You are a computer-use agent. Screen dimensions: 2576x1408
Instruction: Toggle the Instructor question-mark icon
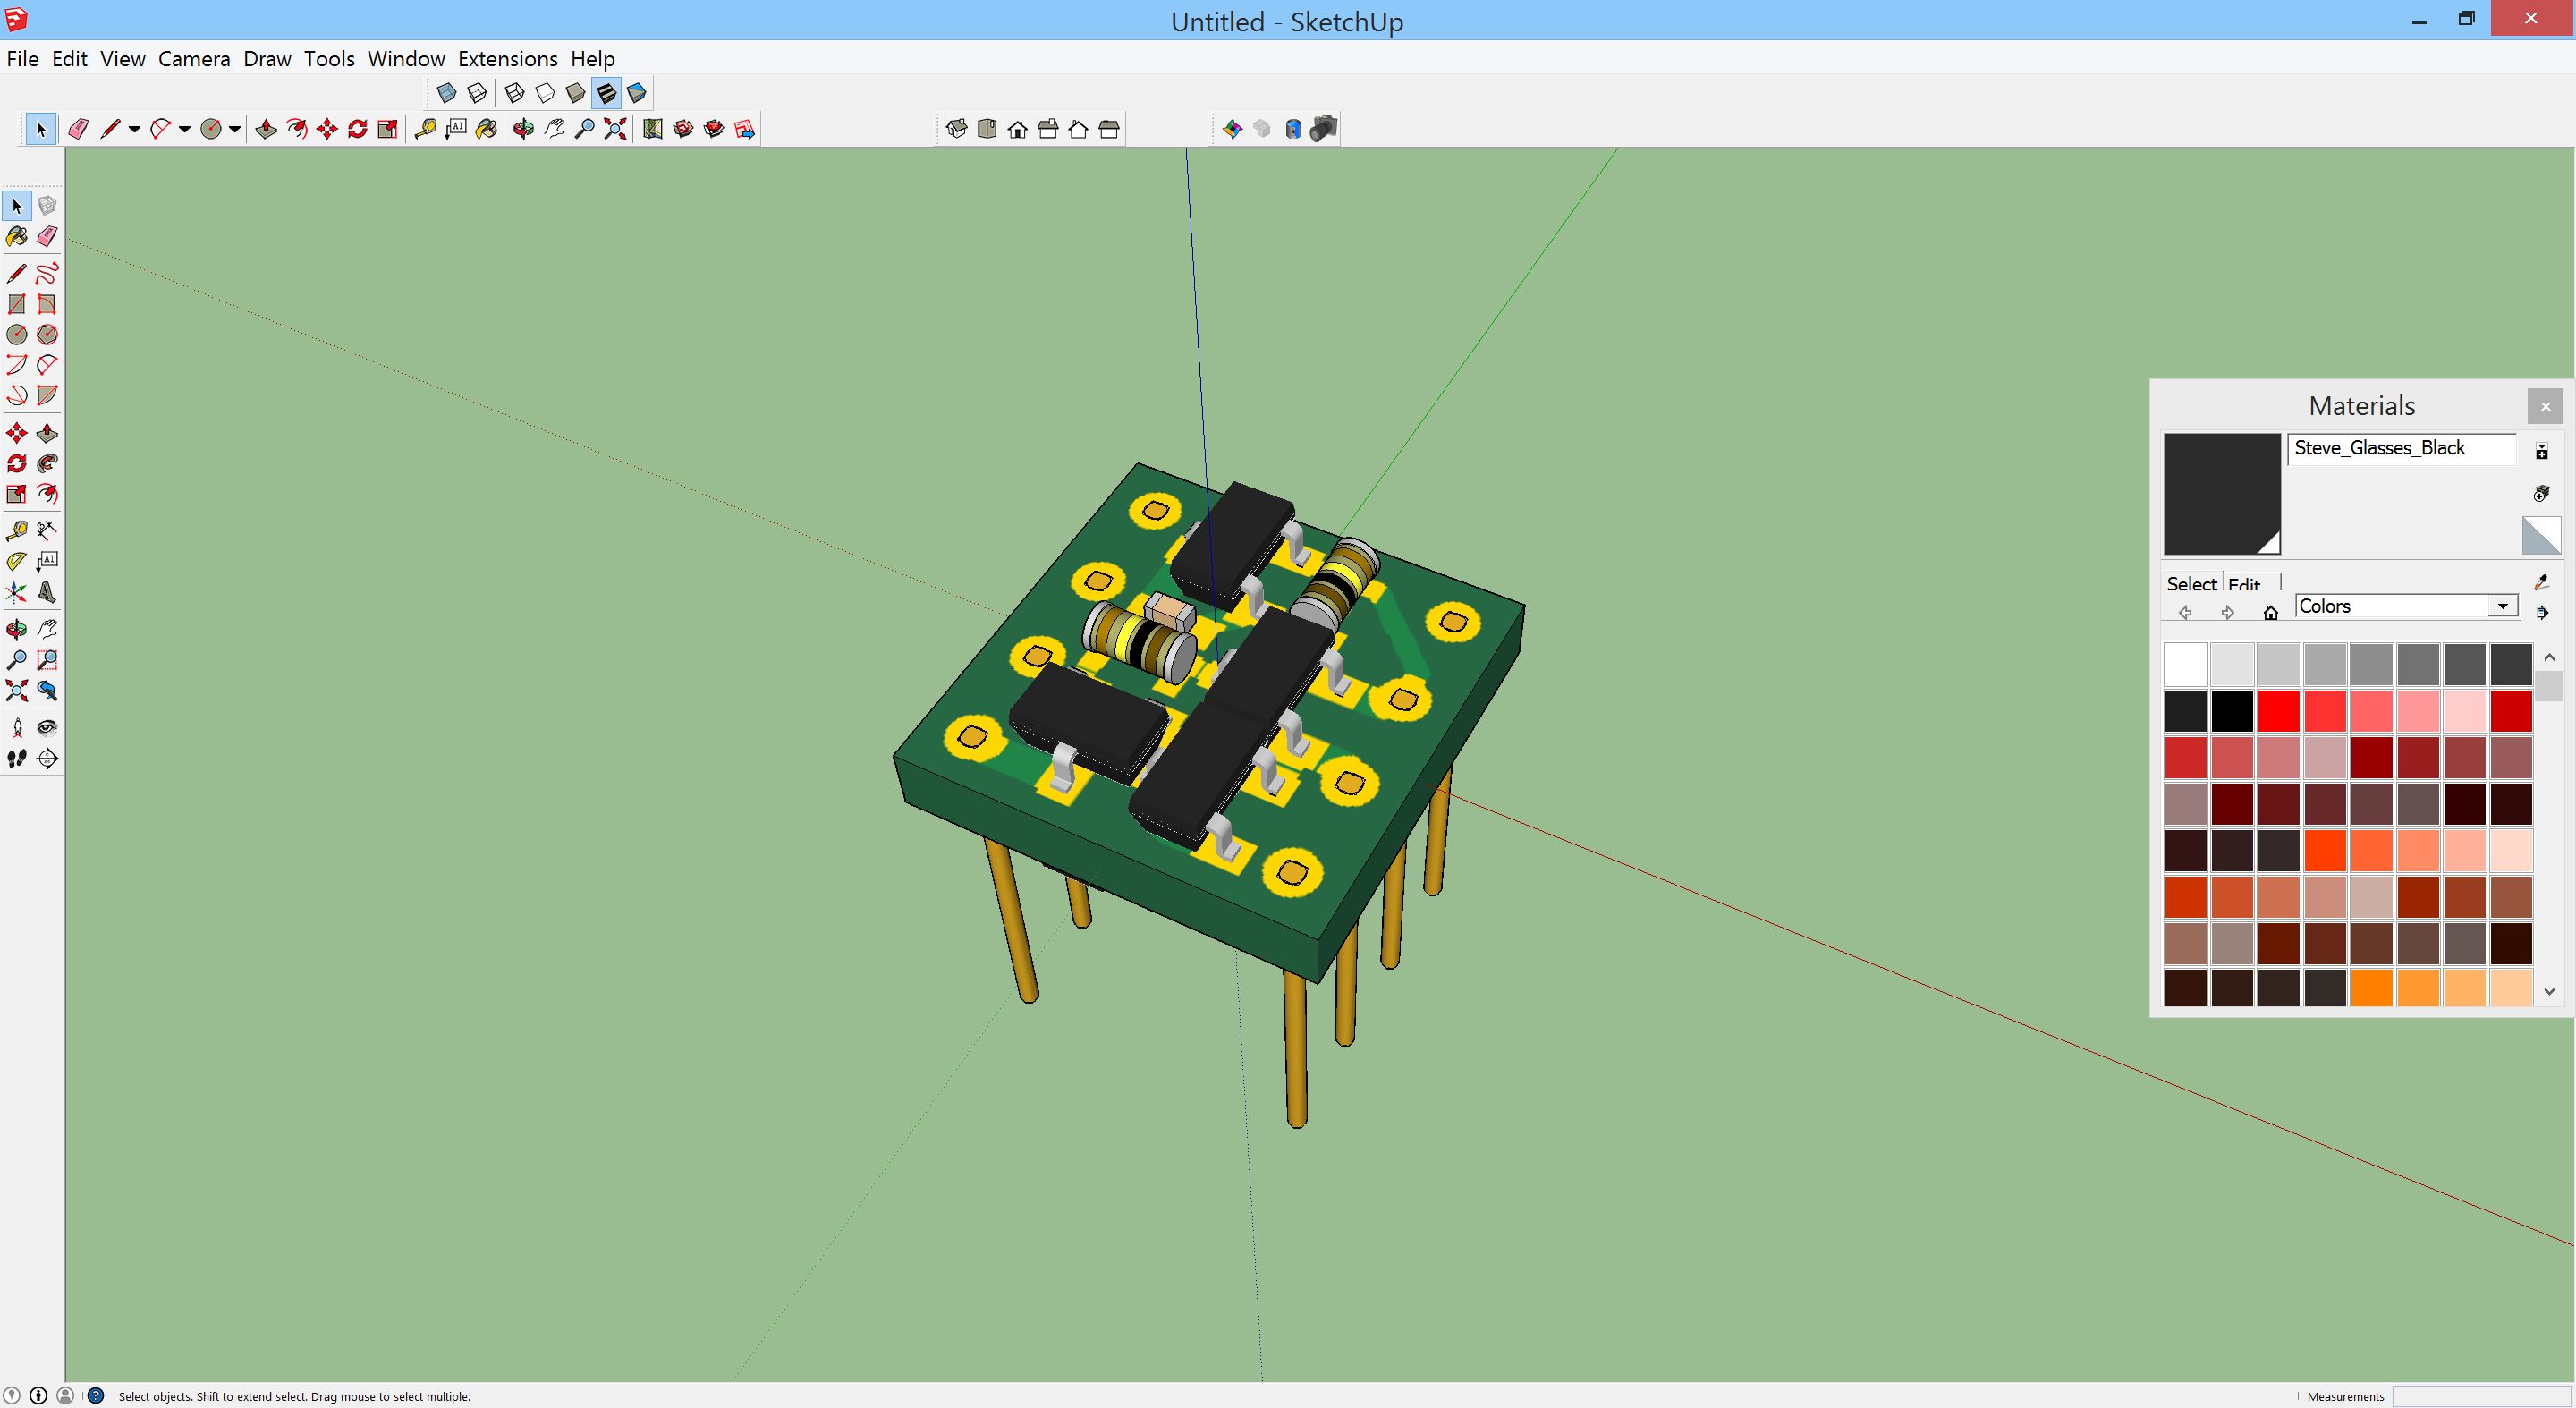click(x=96, y=1396)
